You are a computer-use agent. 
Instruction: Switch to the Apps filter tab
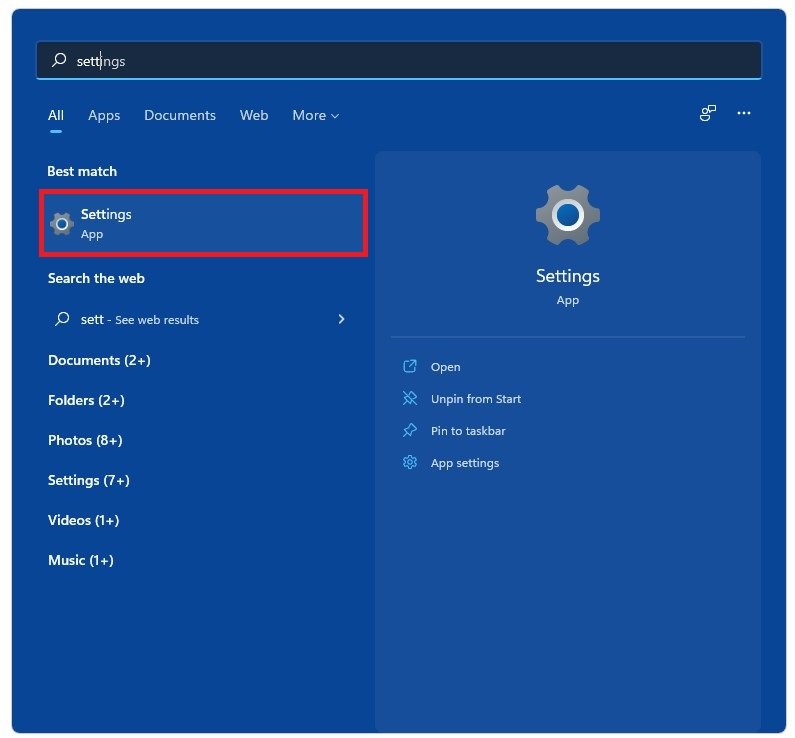pyautogui.click(x=104, y=116)
